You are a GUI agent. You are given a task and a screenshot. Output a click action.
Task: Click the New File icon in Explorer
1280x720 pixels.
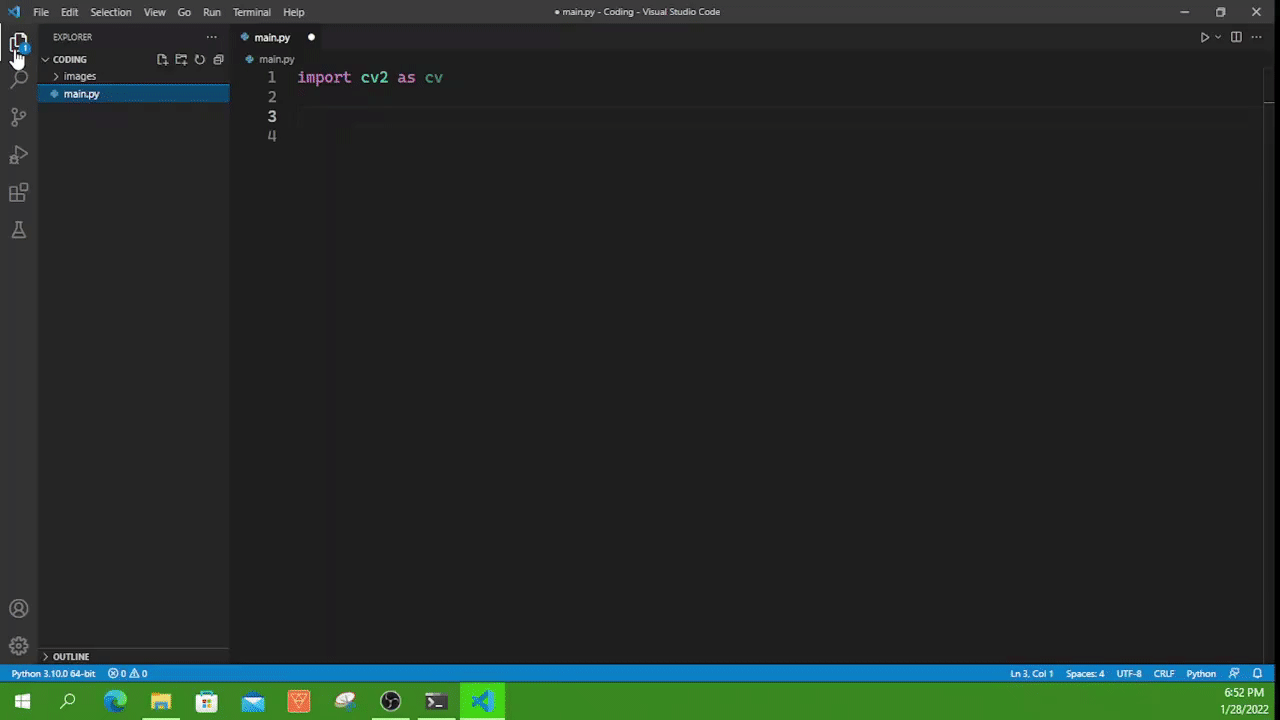(x=162, y=59)
